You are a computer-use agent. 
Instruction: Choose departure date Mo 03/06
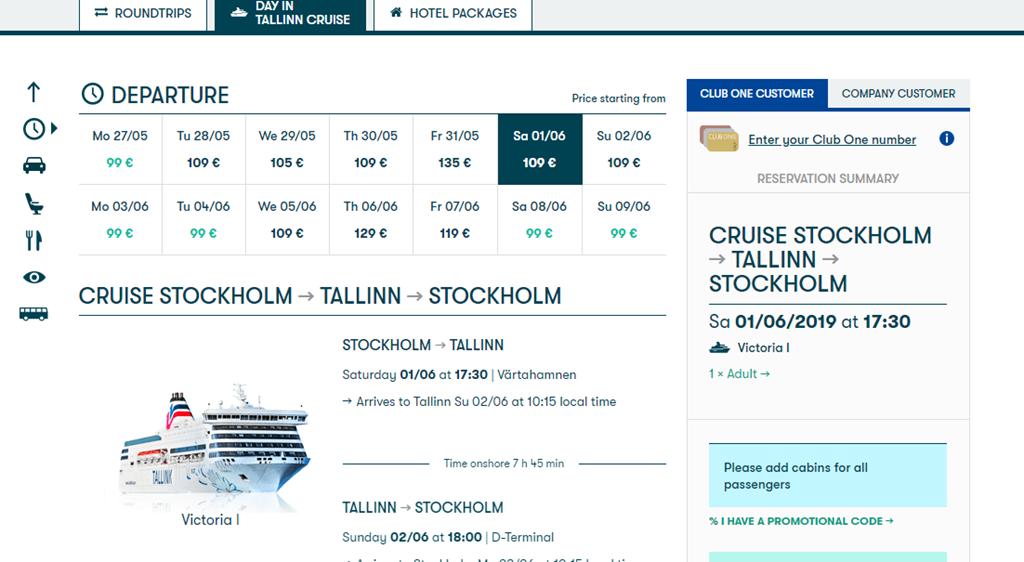(120, 219)
